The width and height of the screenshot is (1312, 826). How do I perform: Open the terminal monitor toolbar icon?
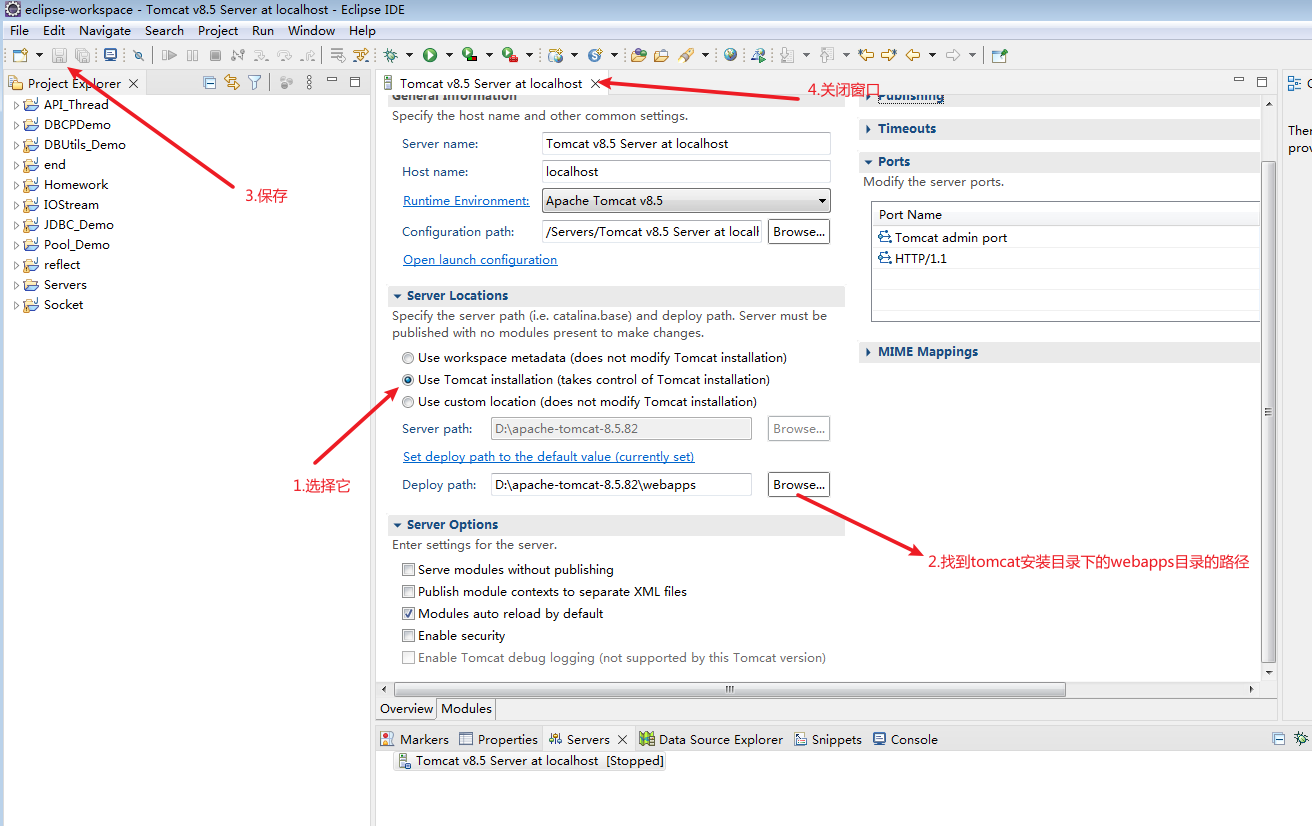[x=110, y=55]
